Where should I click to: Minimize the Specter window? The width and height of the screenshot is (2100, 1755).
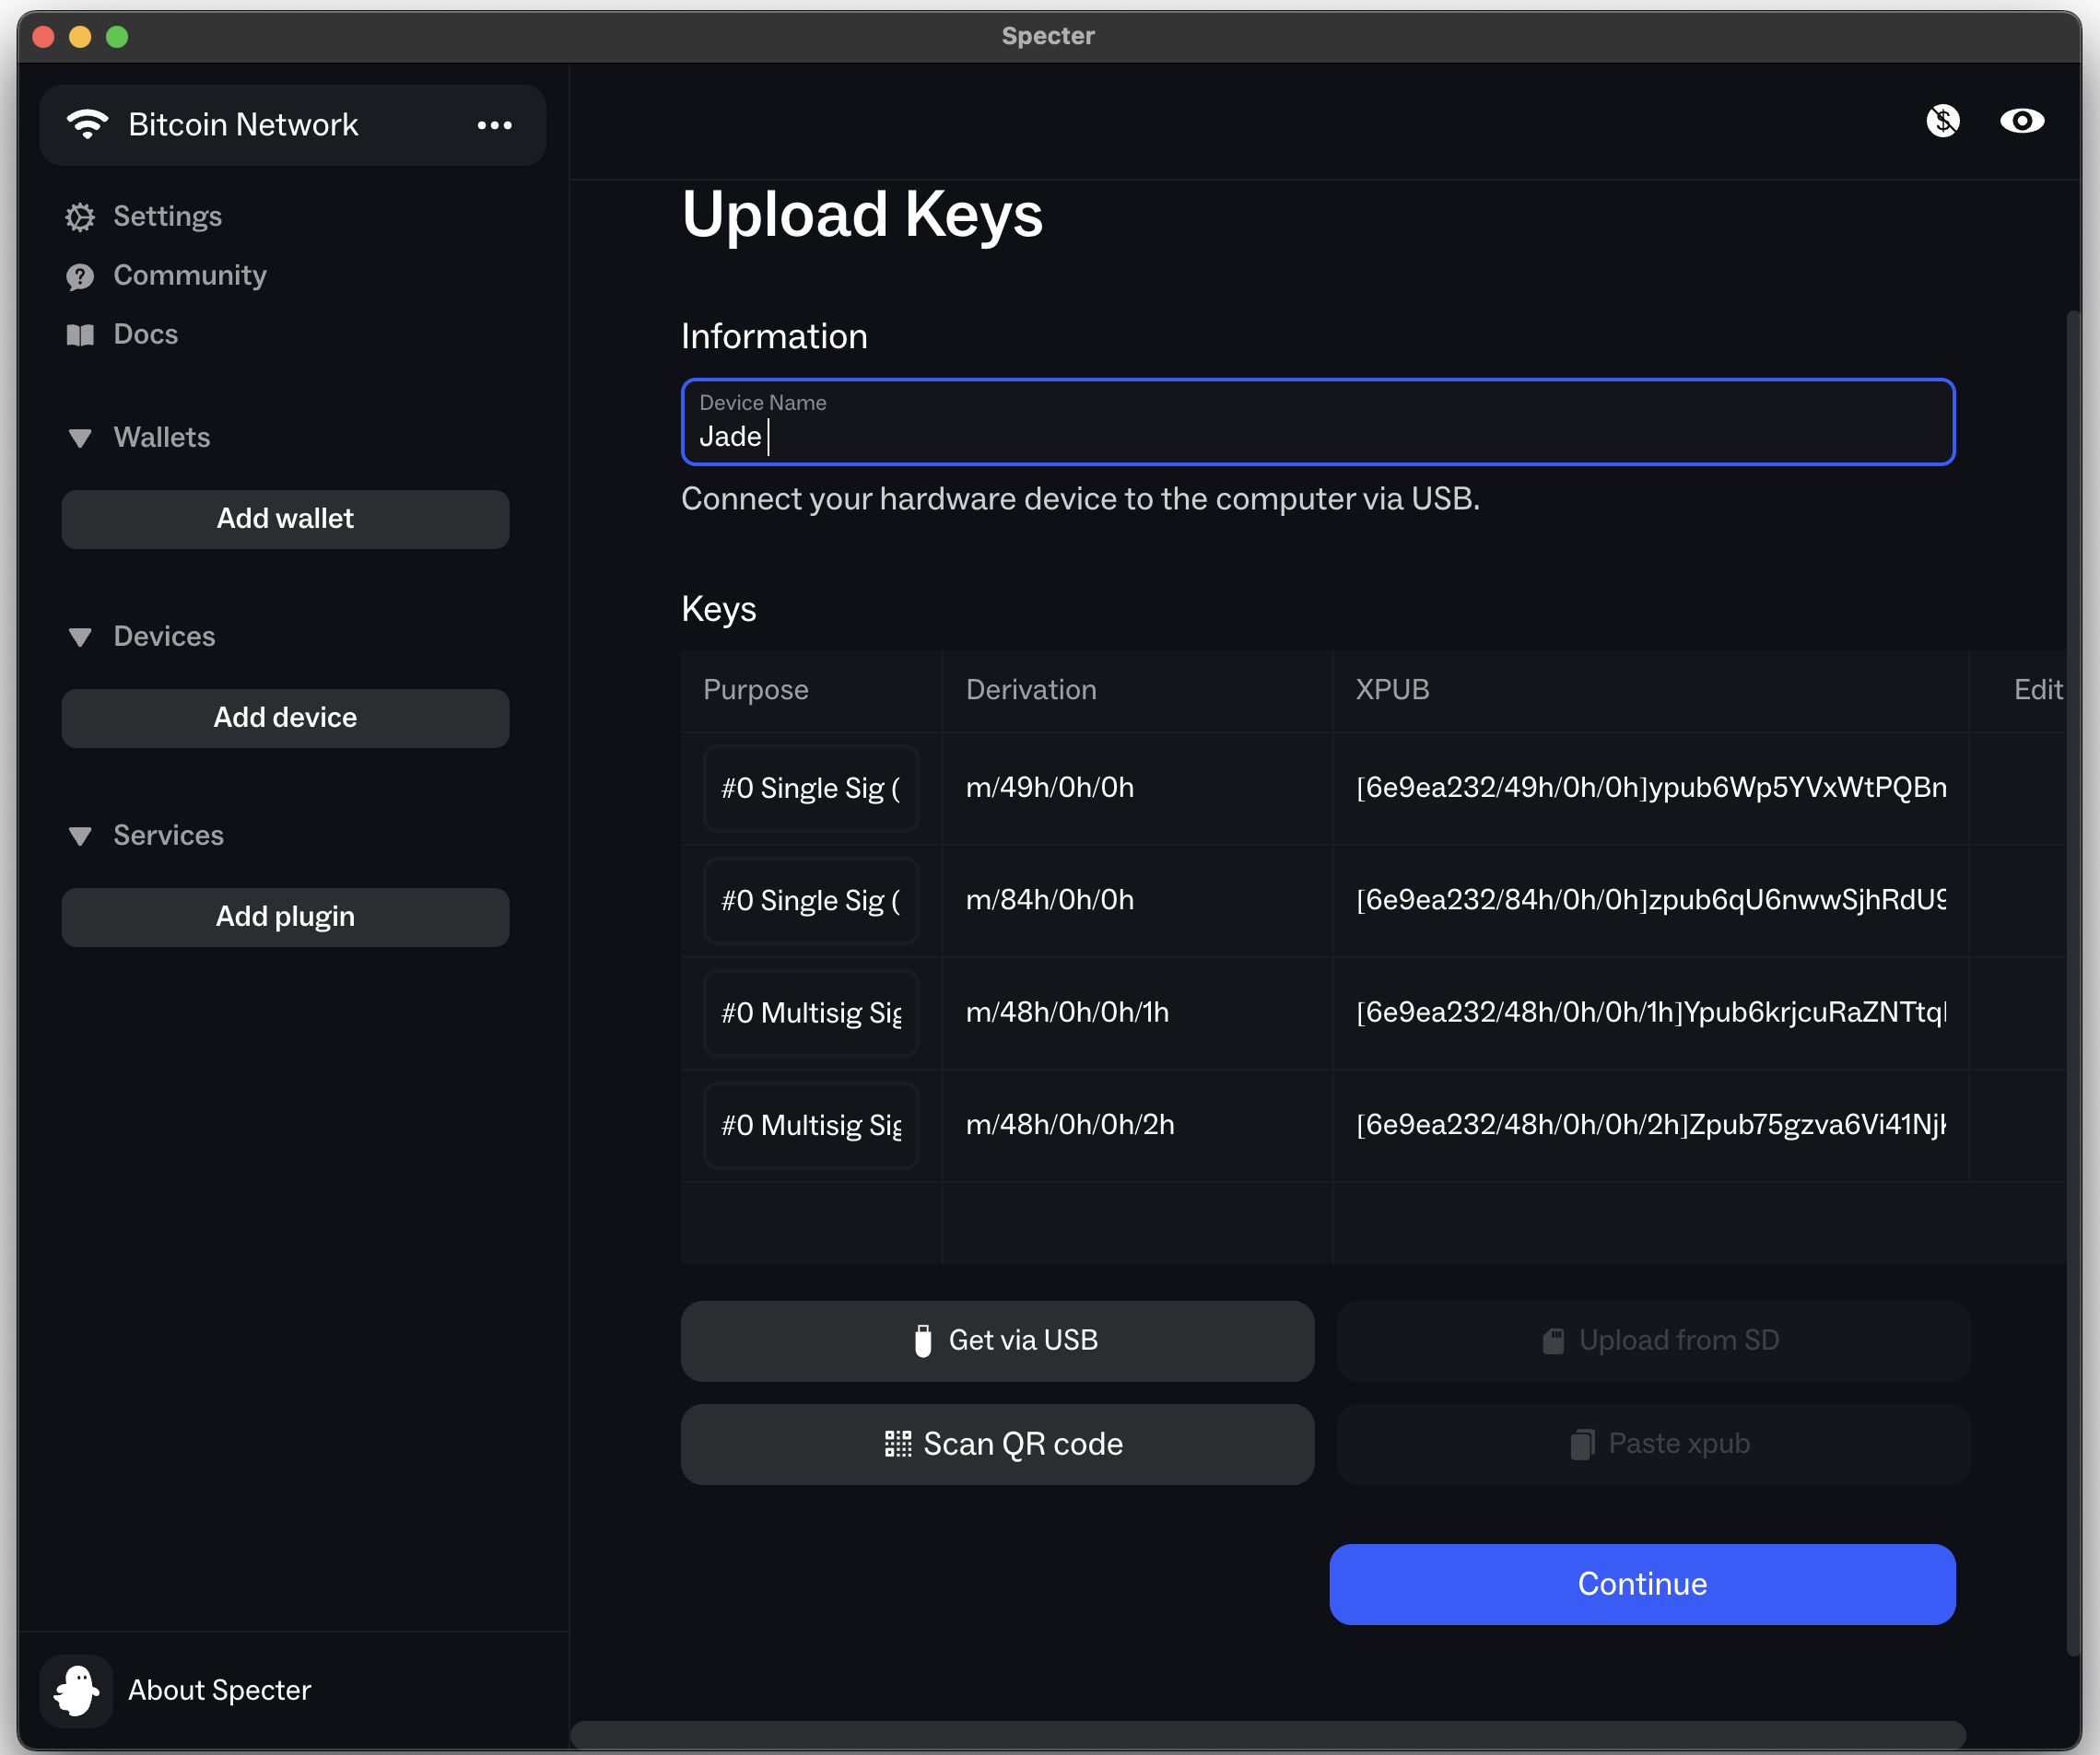pyautogui.click(x=80, y=37)
